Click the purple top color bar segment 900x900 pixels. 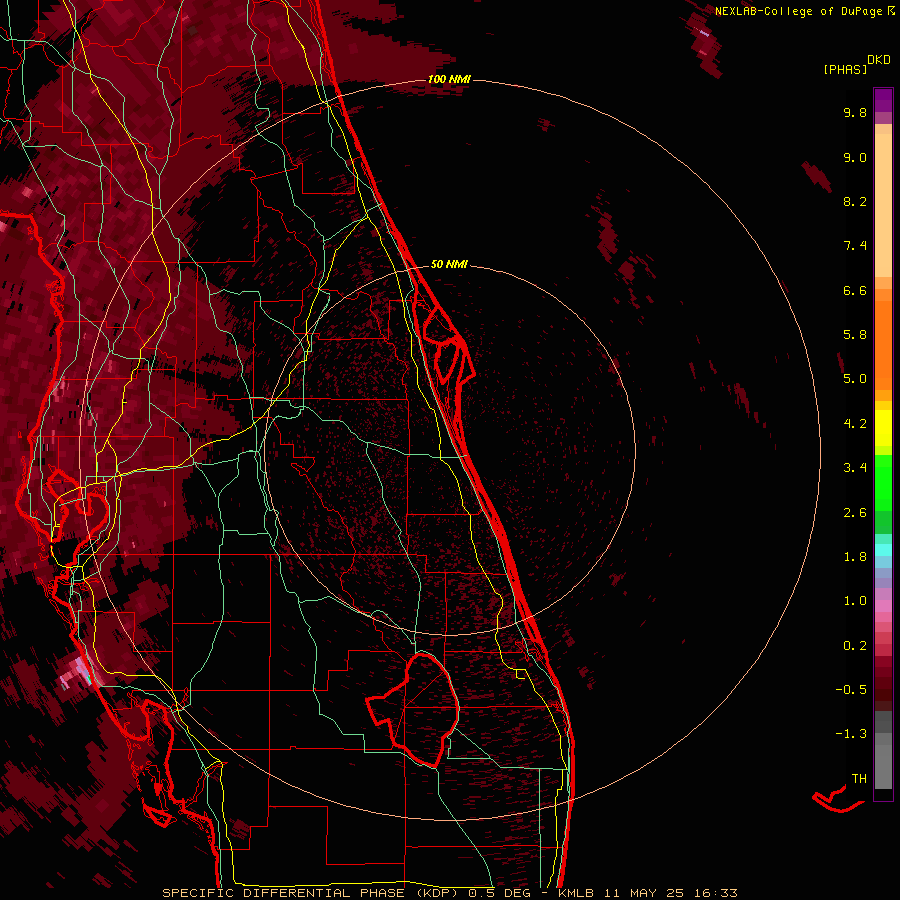pyautogui.click(x=883, y=100)
